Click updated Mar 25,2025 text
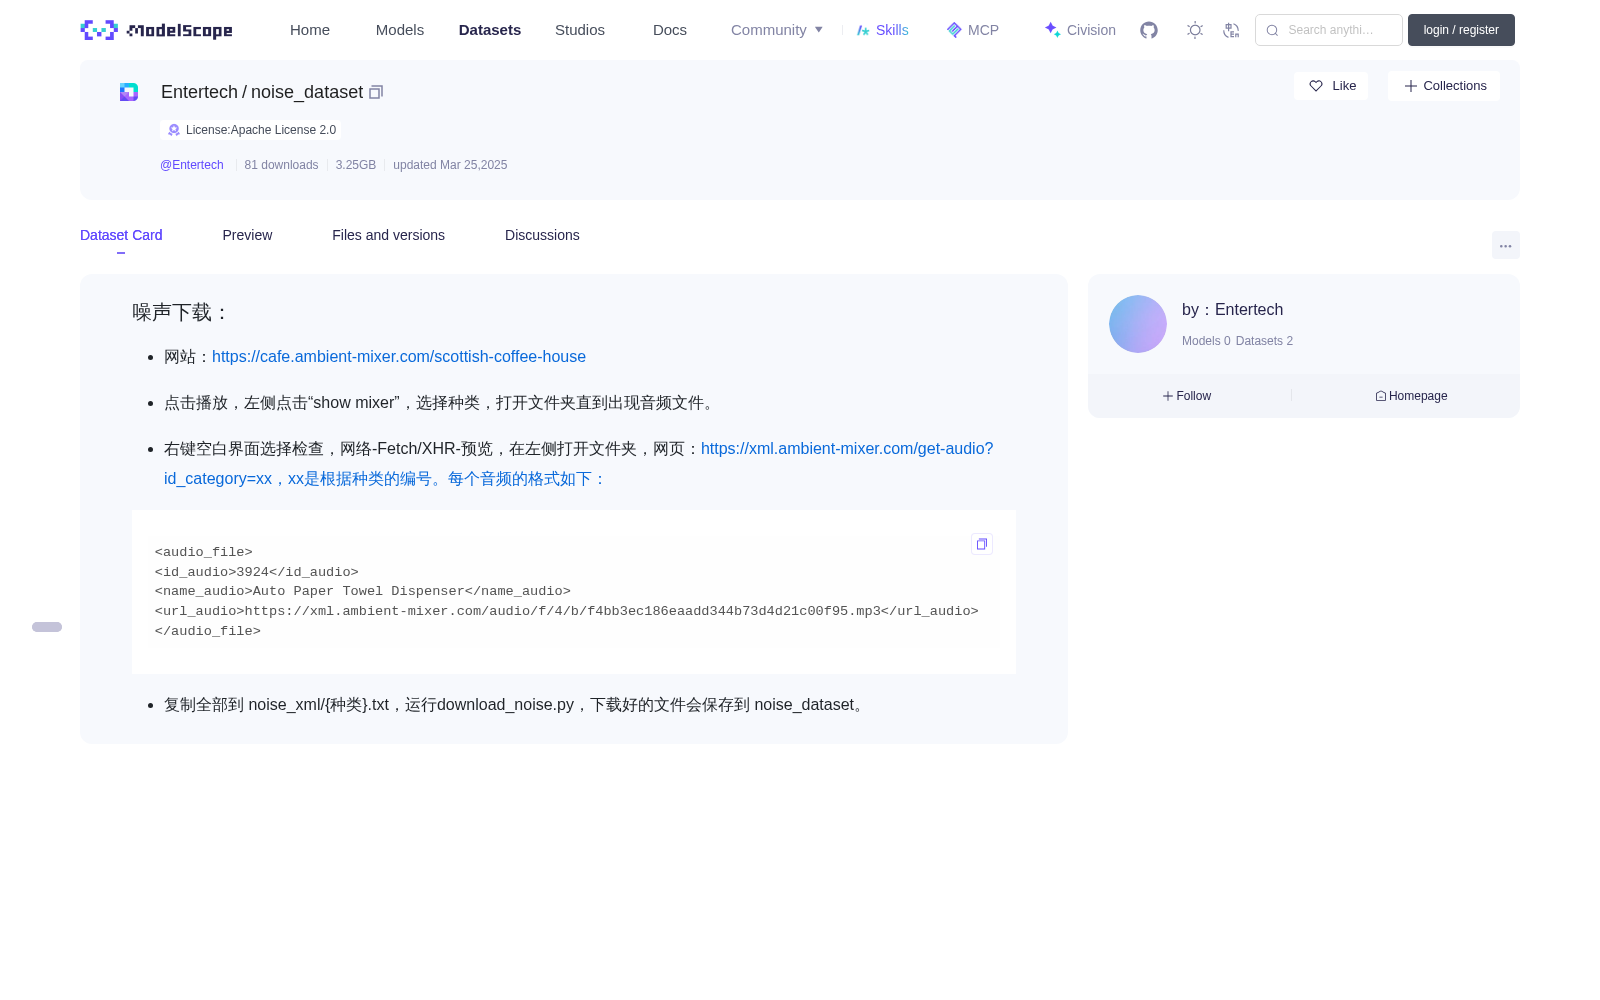This screenshot has width=1600, height=1000. [450, 165]
